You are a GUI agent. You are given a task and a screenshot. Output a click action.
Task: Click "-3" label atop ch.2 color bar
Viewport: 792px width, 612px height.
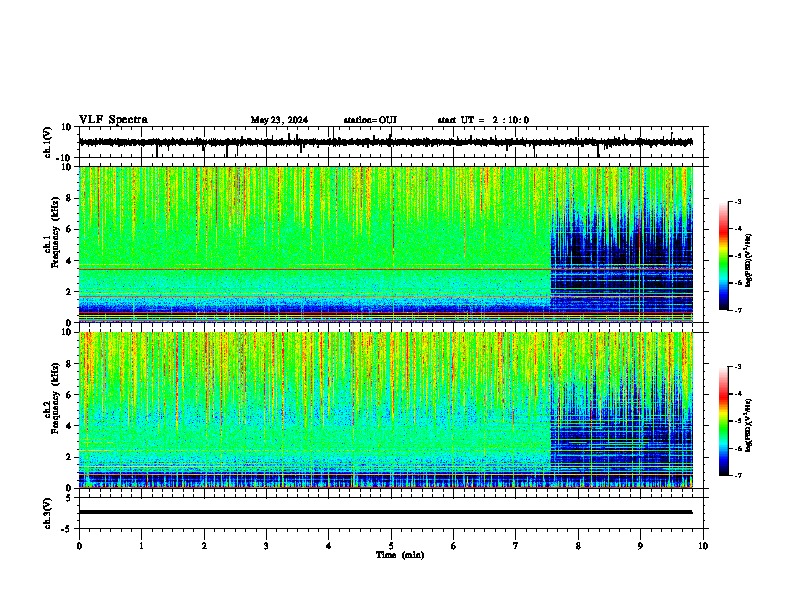pyautogui.click(x=737, y=367)
